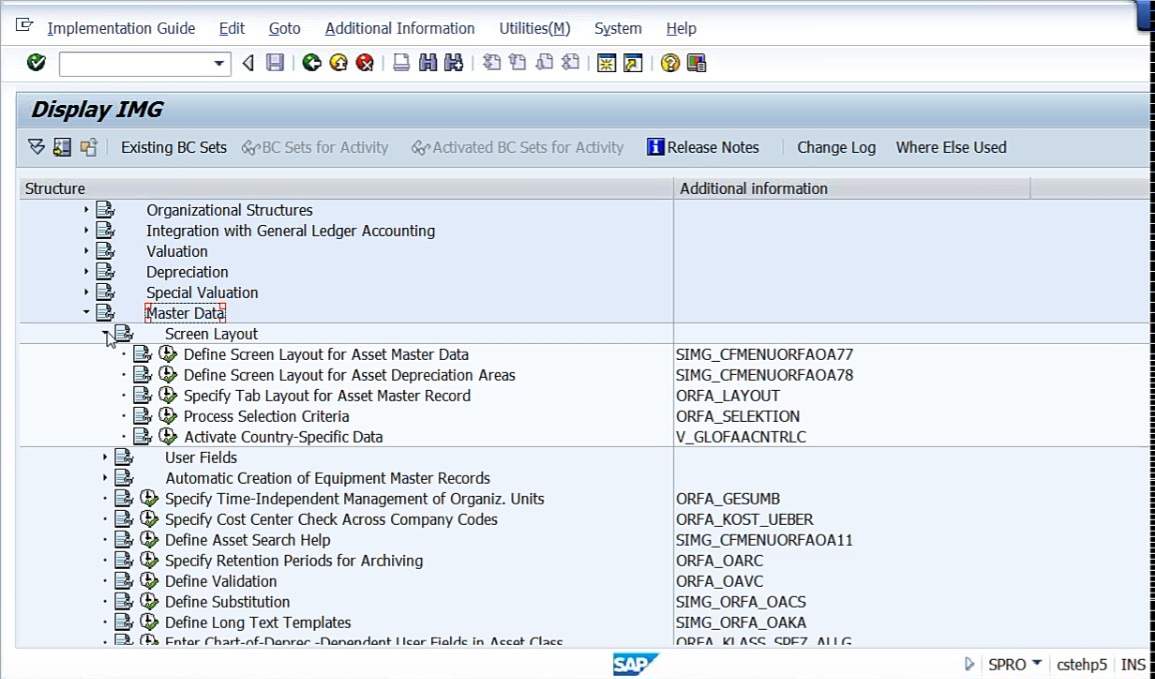1155x679 pixels.
Task: Open documentation icon for Define Substitution
Action: coord(123,602)
